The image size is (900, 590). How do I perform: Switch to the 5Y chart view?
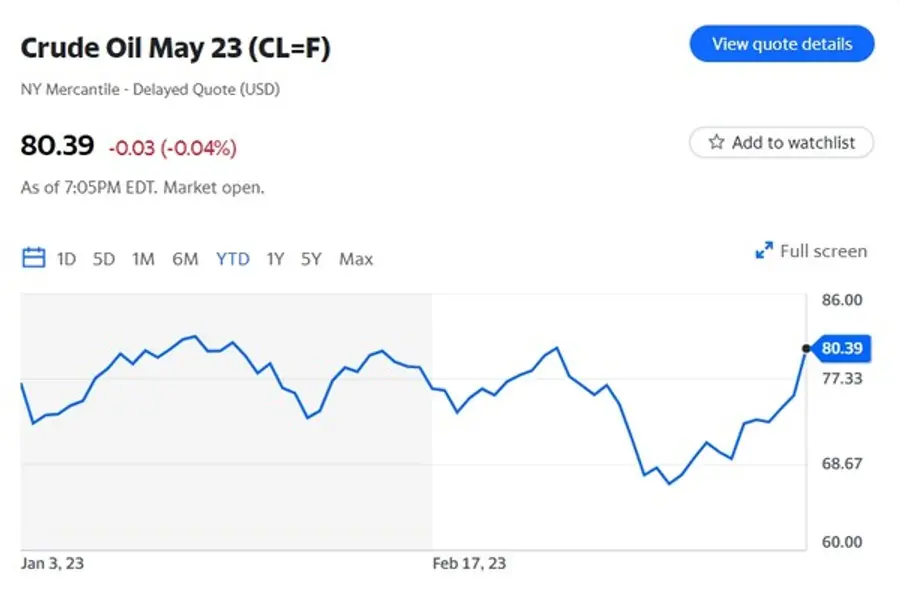[x=311, y=258]
